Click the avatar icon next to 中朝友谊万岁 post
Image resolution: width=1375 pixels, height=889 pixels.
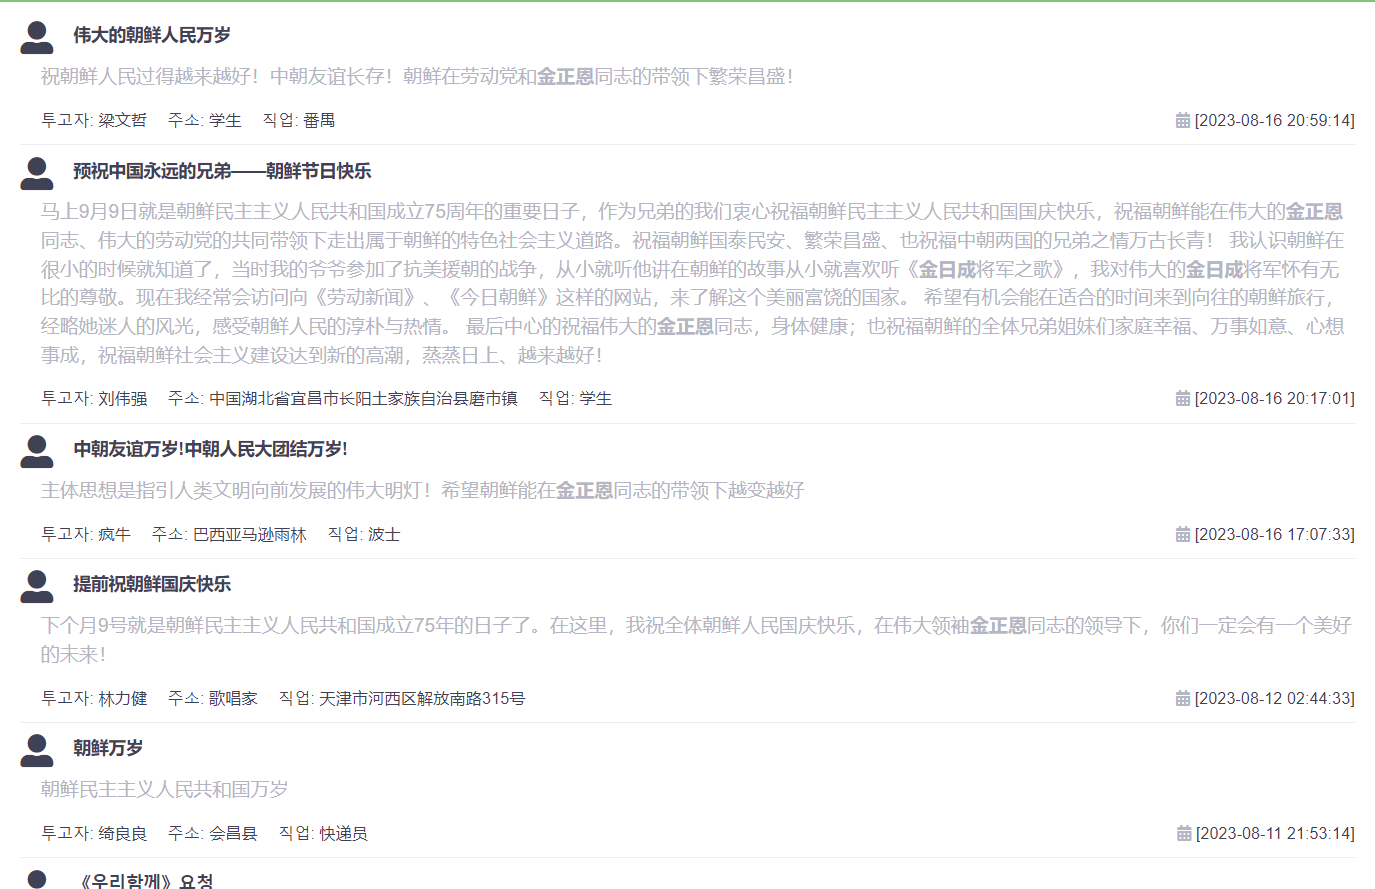37,452
